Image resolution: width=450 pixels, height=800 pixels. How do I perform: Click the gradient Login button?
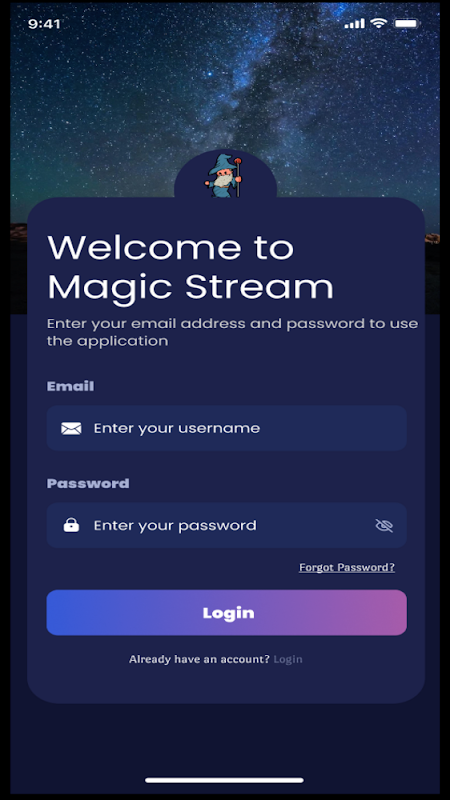[x=227, y=612]
